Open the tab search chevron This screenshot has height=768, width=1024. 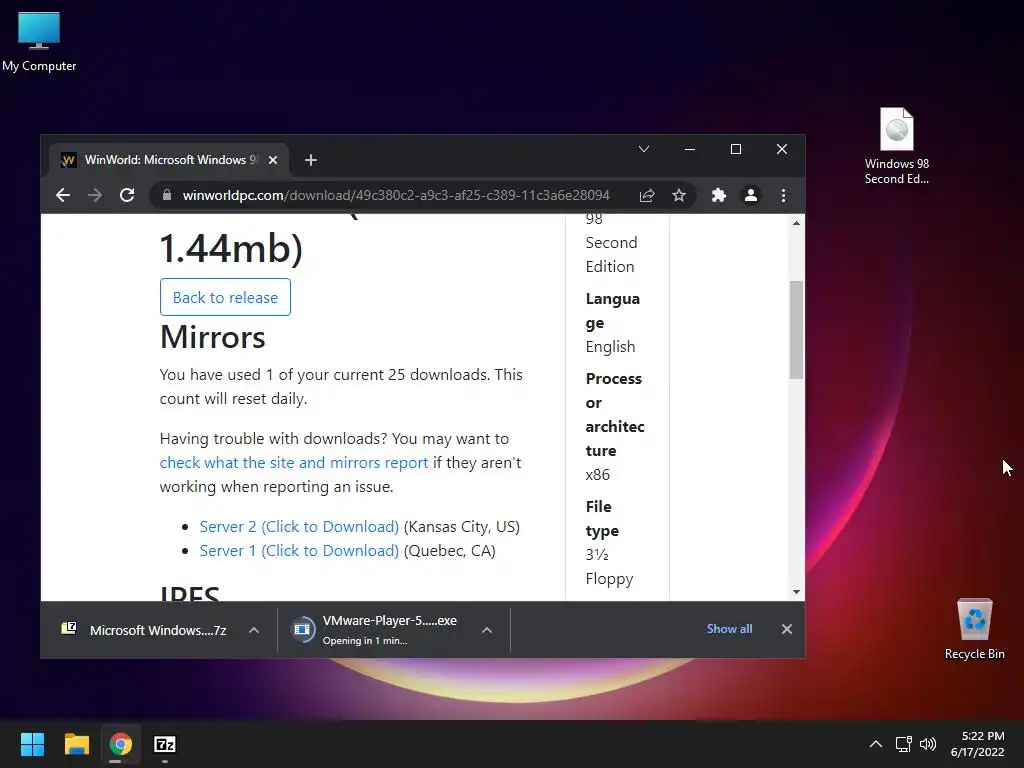(644, 150)
